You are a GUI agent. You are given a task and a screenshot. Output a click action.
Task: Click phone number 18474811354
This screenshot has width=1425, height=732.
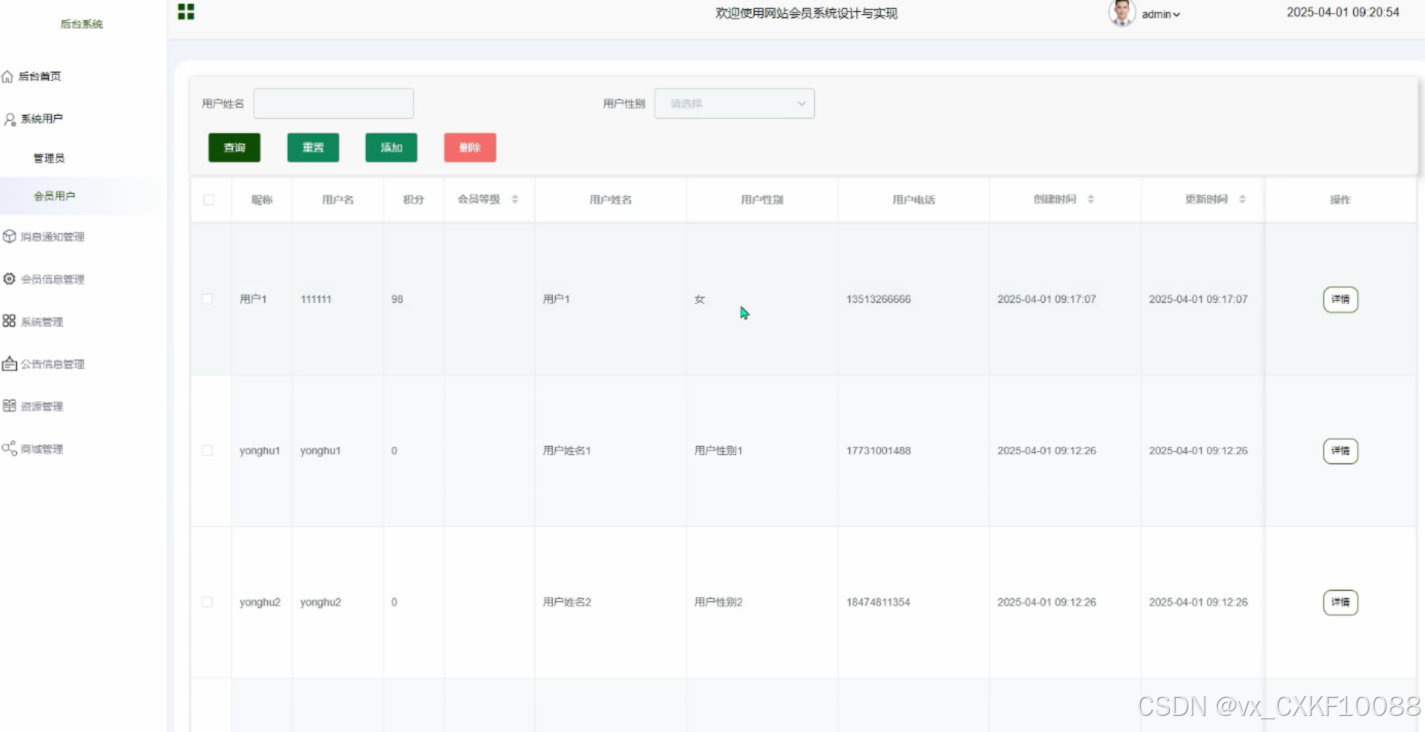(878, 602)
